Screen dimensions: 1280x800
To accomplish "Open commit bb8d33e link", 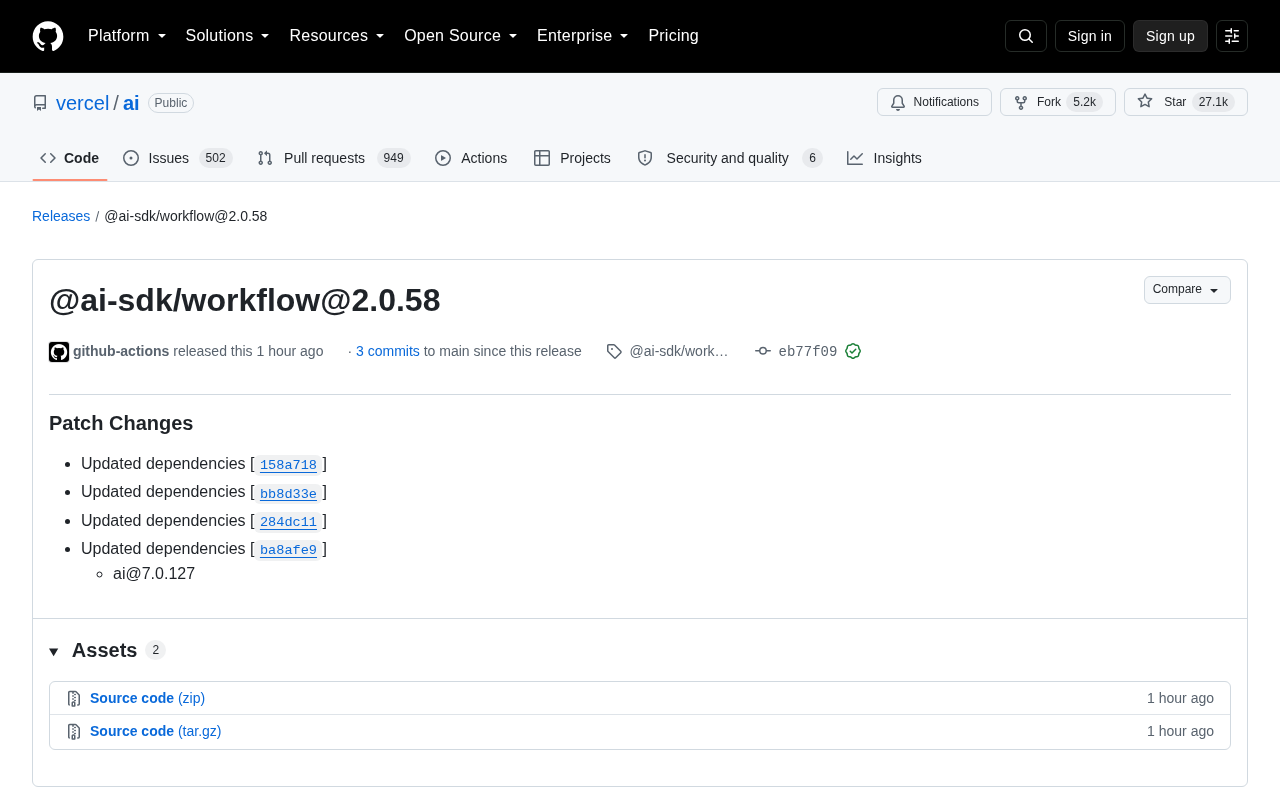I will 288,493.
